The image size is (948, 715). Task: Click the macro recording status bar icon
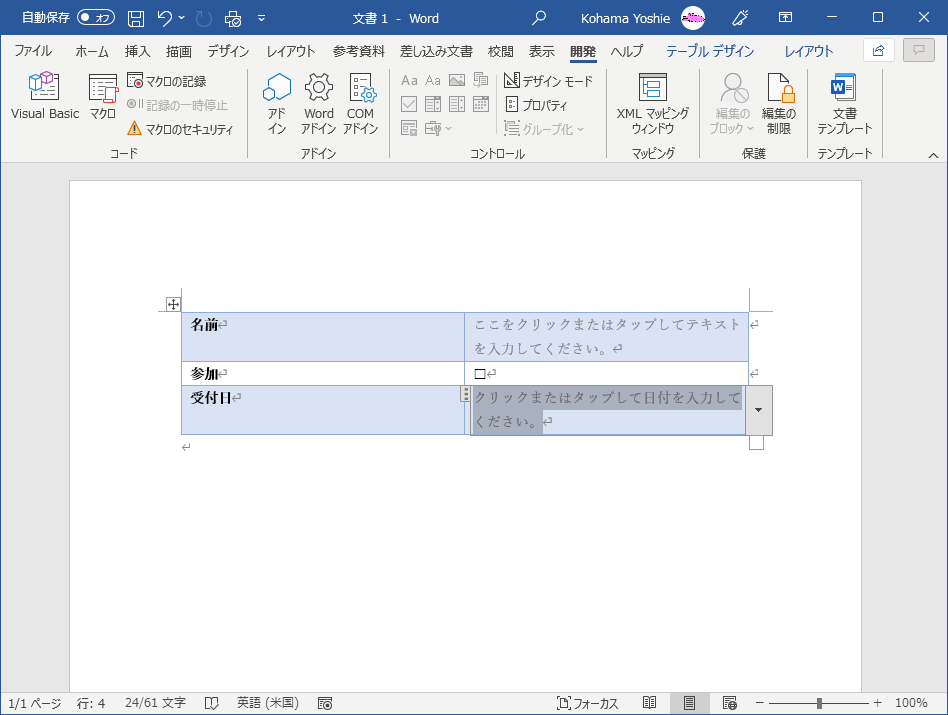click(325, 703)
